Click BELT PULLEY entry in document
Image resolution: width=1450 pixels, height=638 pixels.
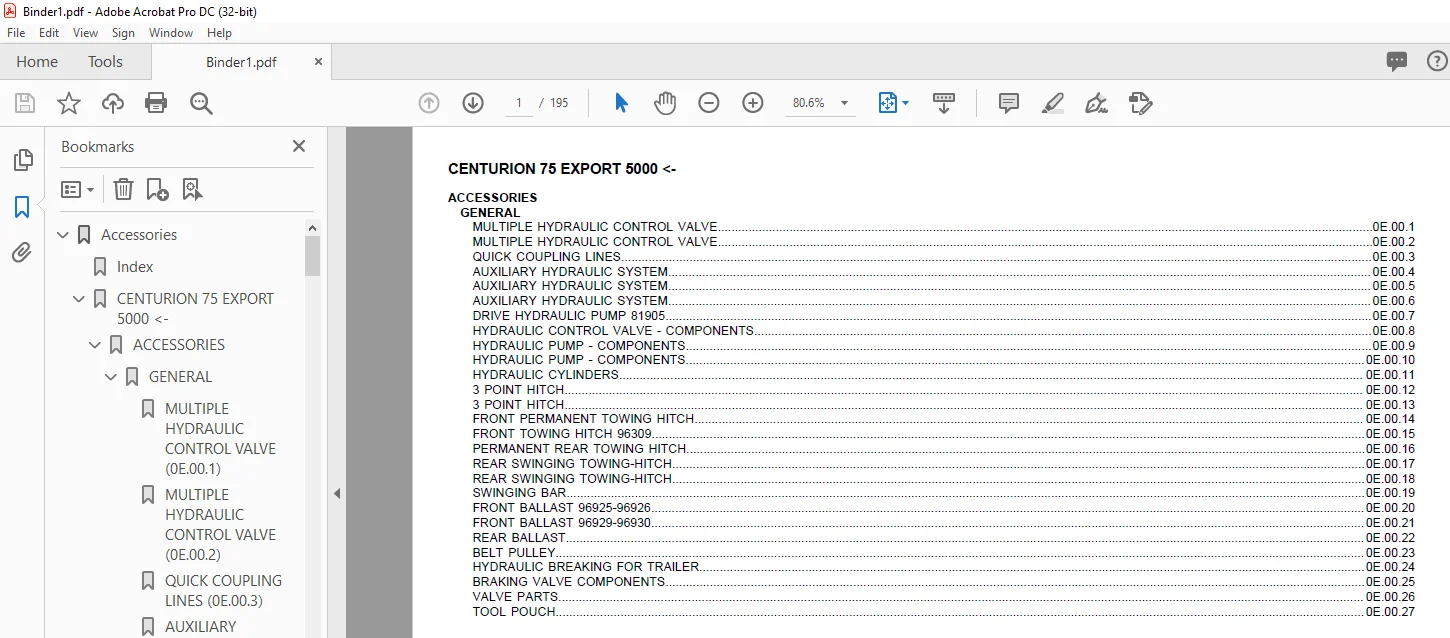tap(514, 552)
